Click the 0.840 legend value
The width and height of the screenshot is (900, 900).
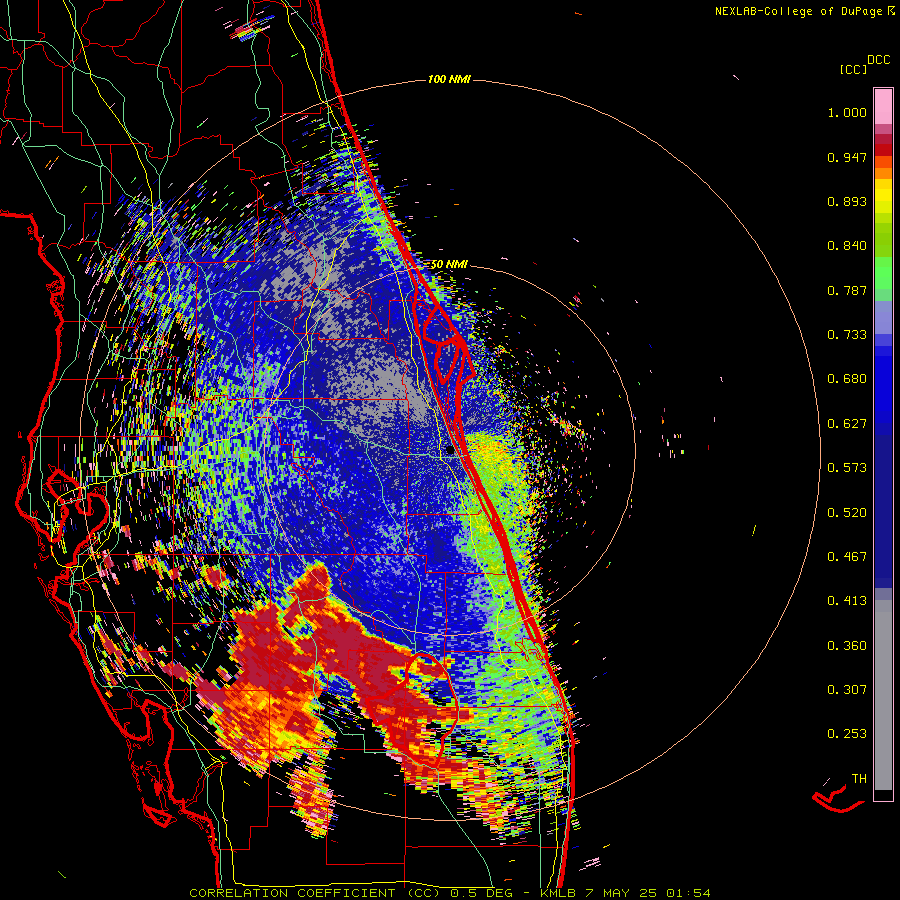coord(847,246)
